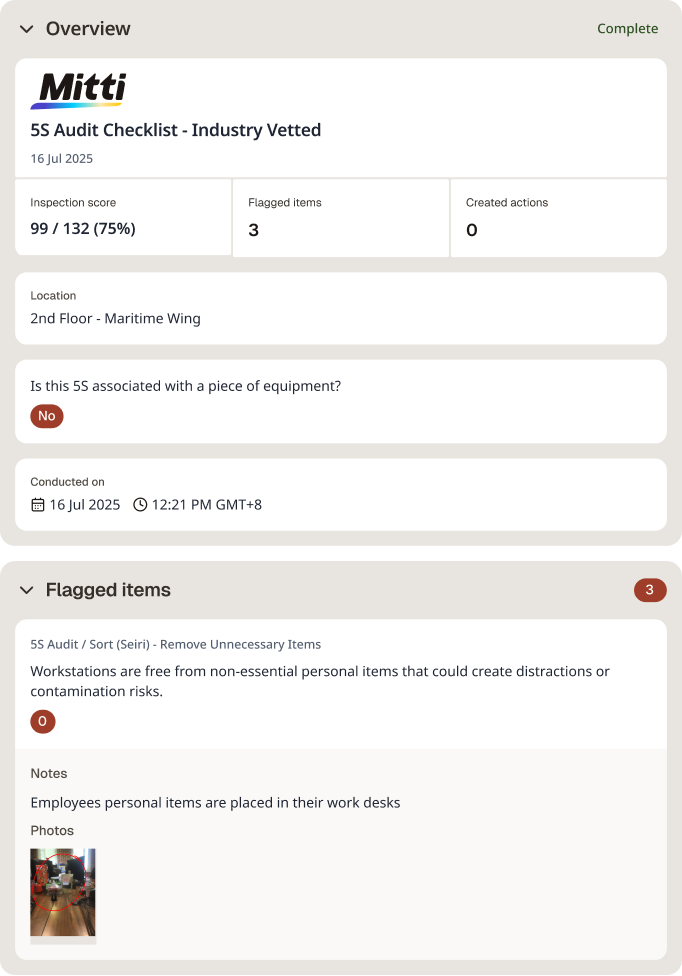The width and height of the screenshot is (682, 976).
Task: Select the red No answer pill
Action: (47, 416)
